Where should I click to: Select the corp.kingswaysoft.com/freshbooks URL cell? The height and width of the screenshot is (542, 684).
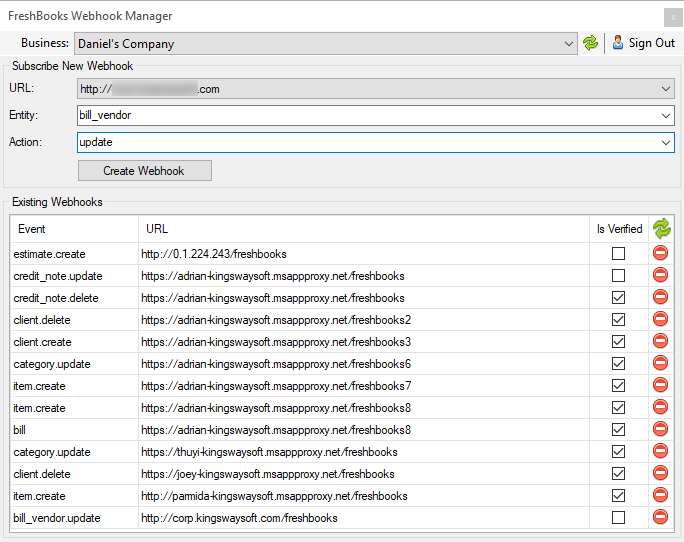(364, 518)
